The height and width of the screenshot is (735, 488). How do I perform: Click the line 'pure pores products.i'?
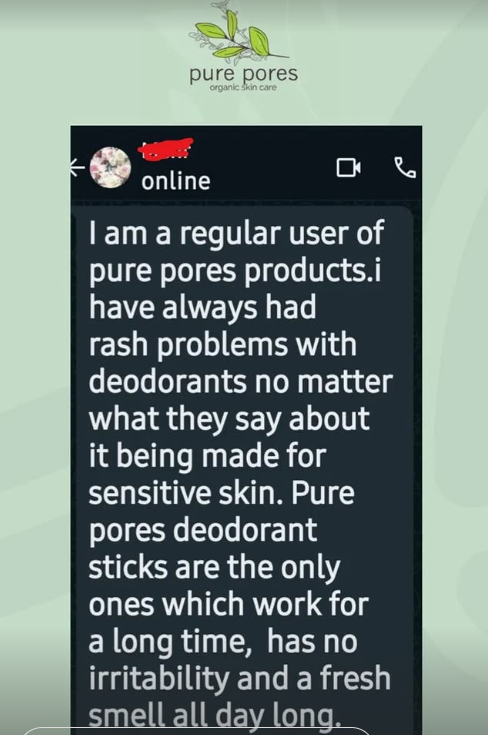[235, 272]
